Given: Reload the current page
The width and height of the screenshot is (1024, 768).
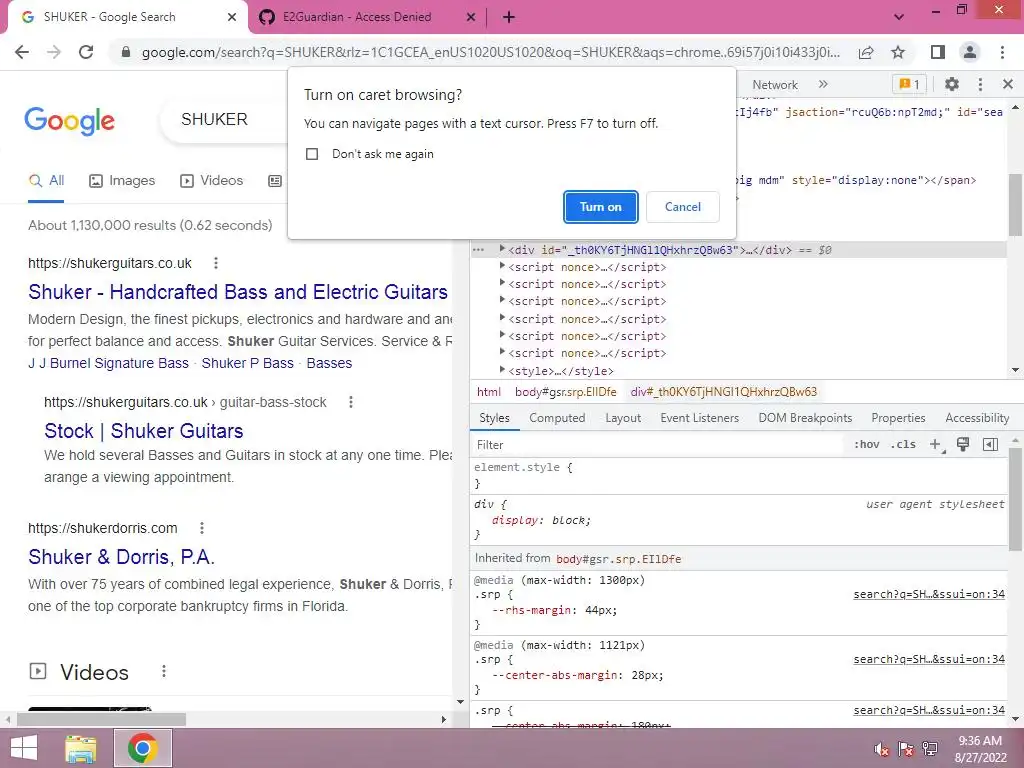Looking at the screenshot, I should [x=86, y=52].
